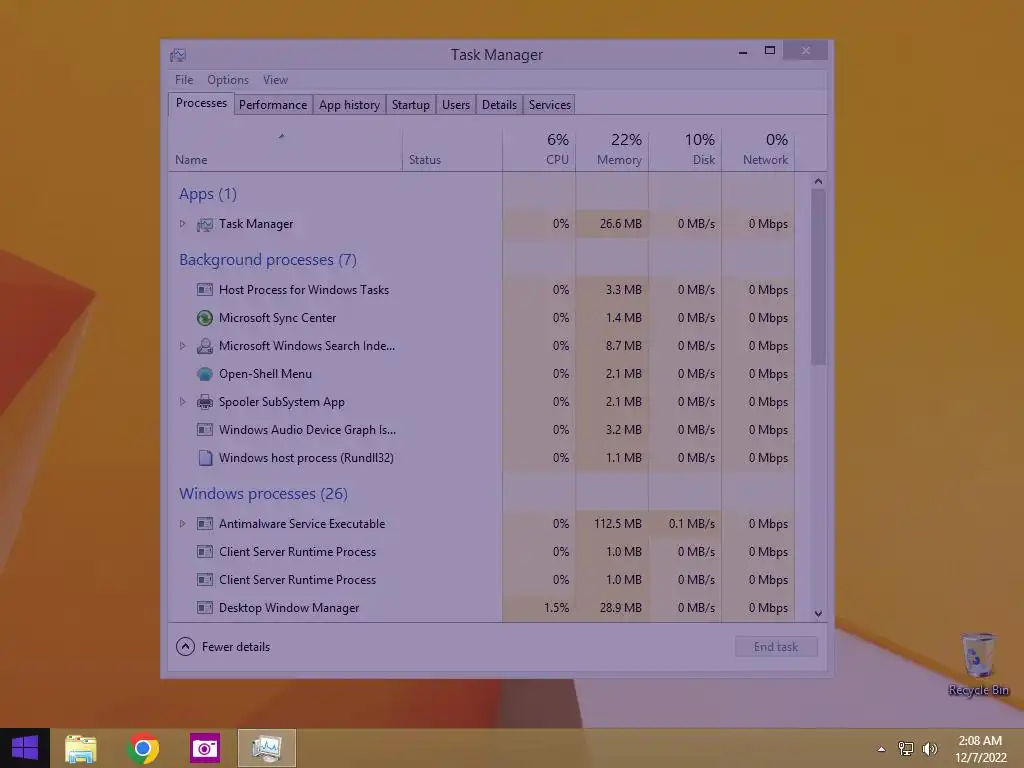Sort by the CPU column header

tap(539, 150)
